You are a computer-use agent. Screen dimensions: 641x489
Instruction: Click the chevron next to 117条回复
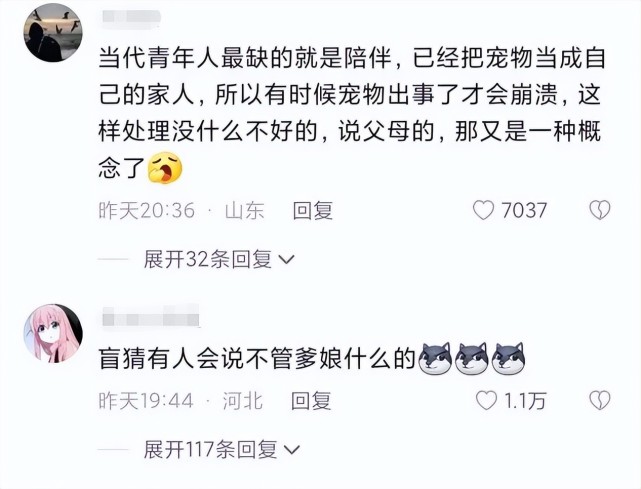[291, 451]
